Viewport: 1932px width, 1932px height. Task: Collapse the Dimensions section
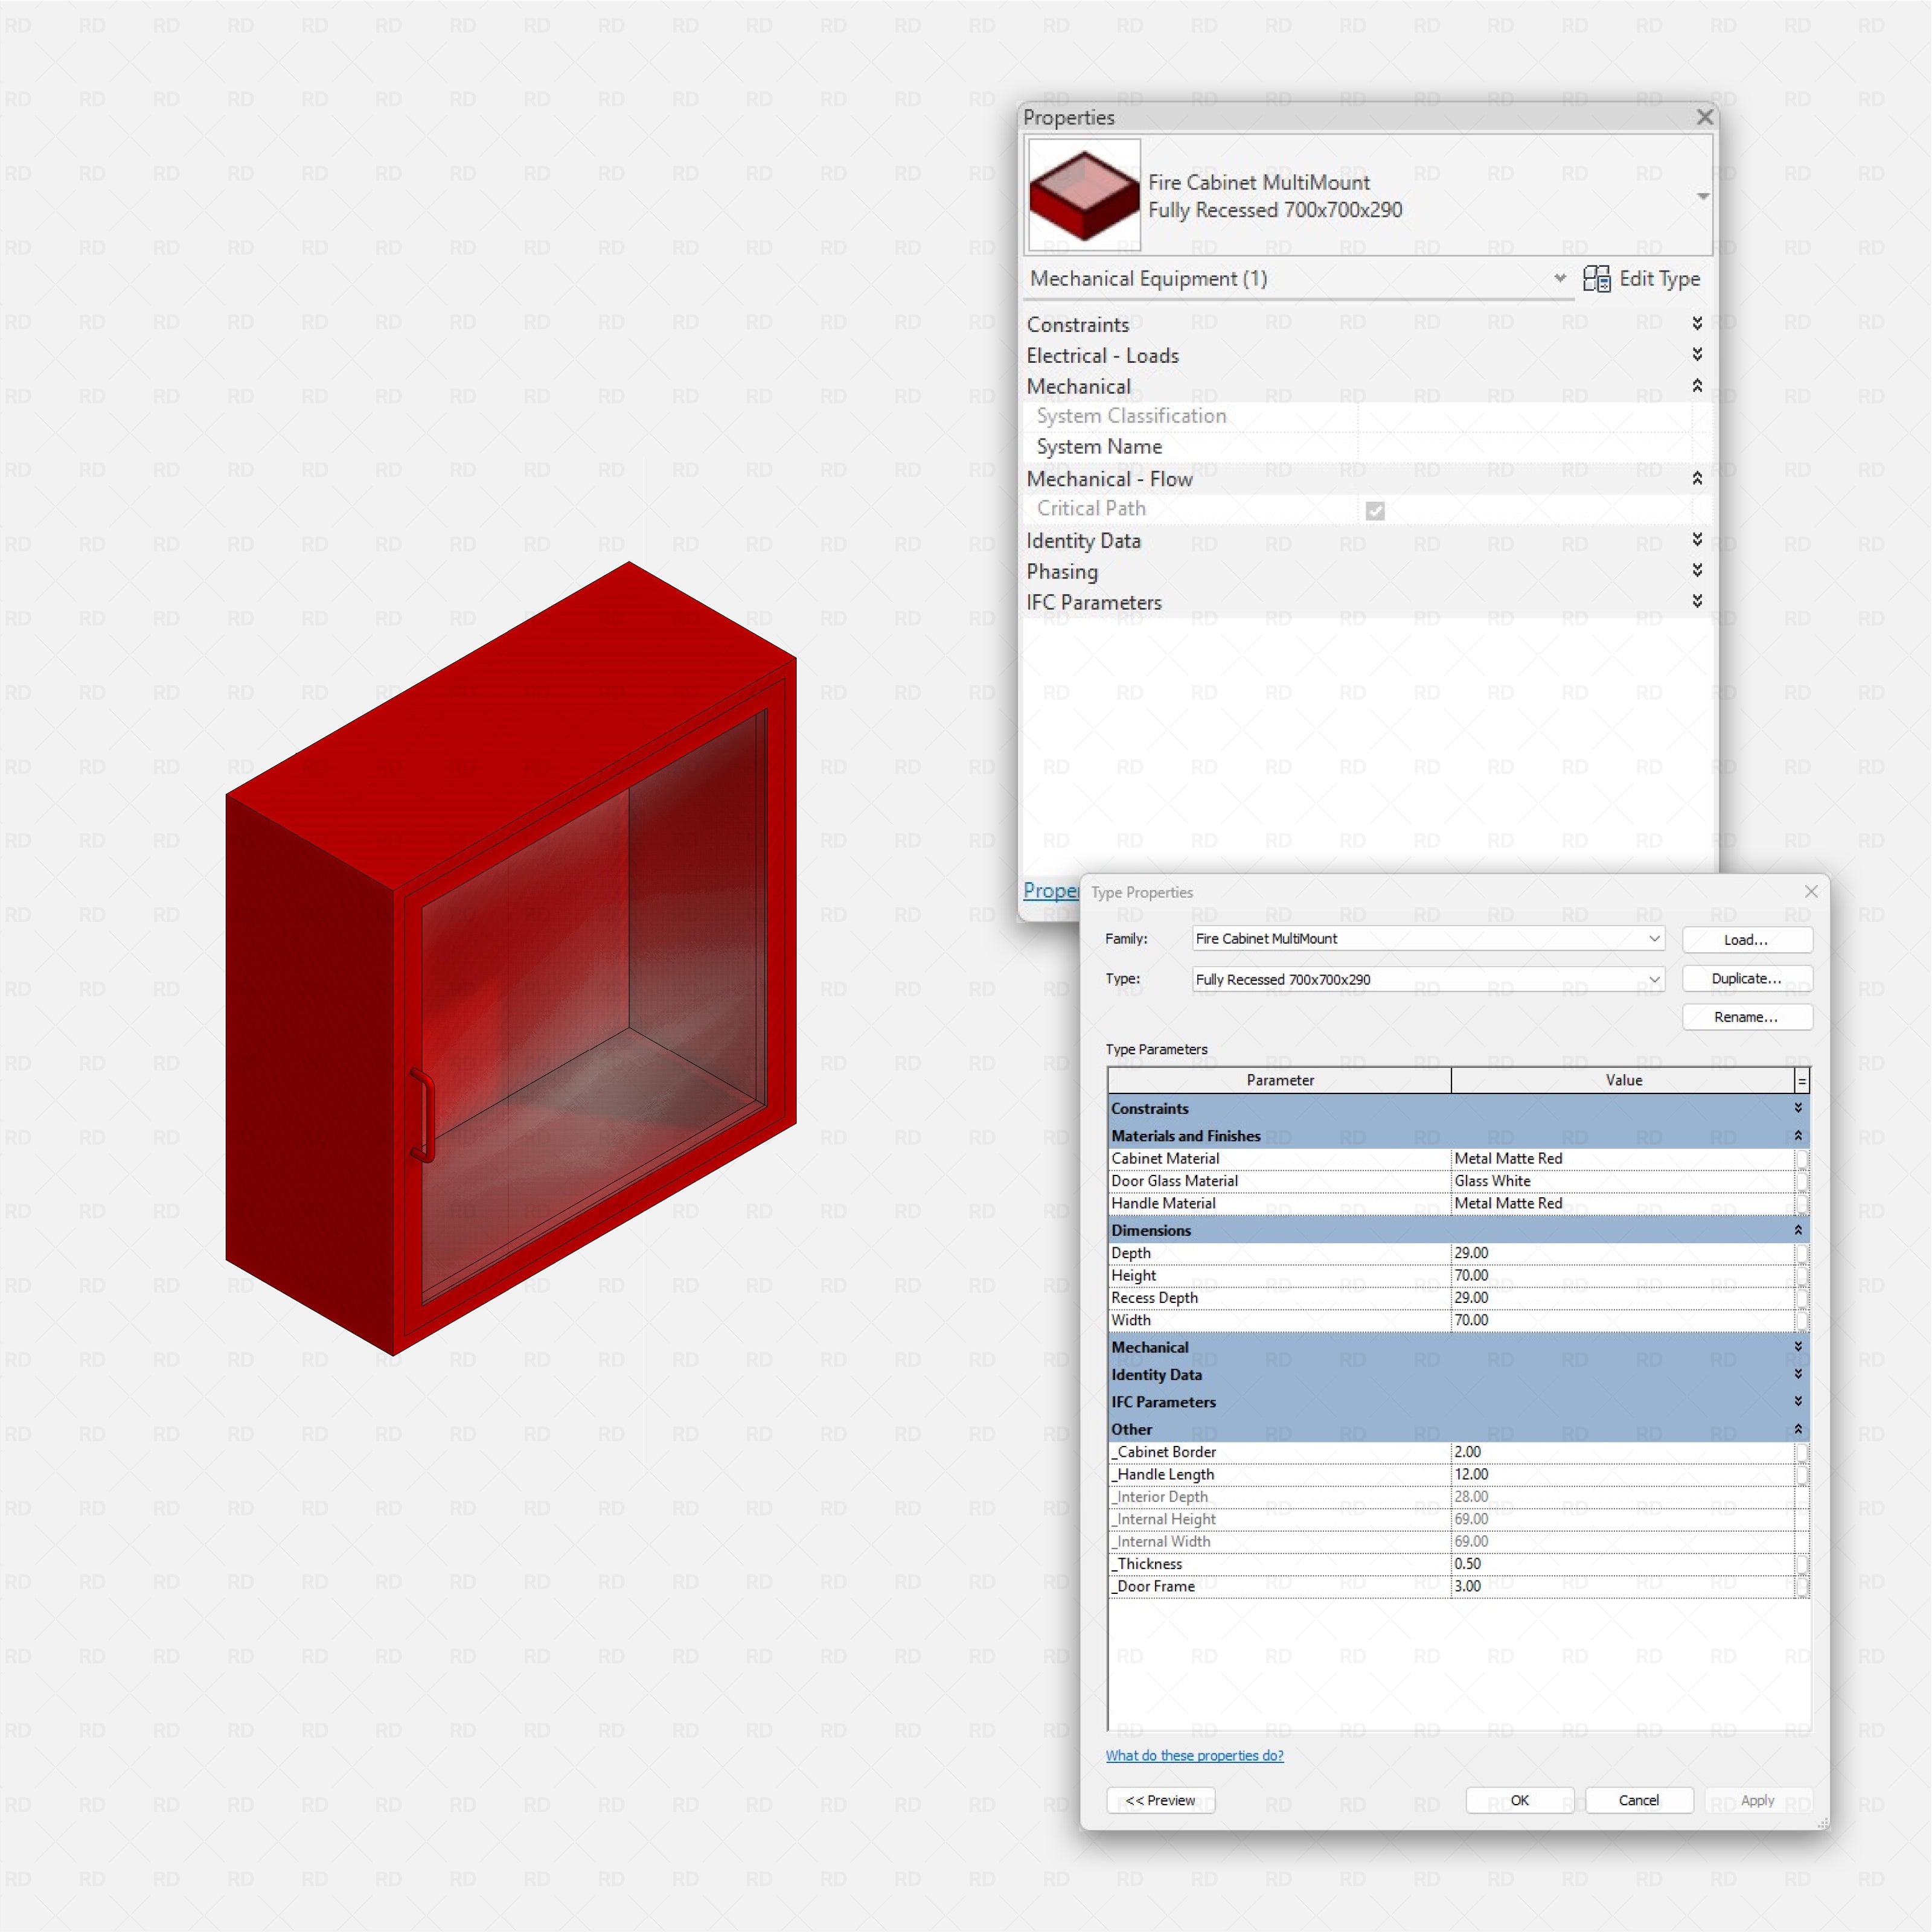click(1798, 1230)
